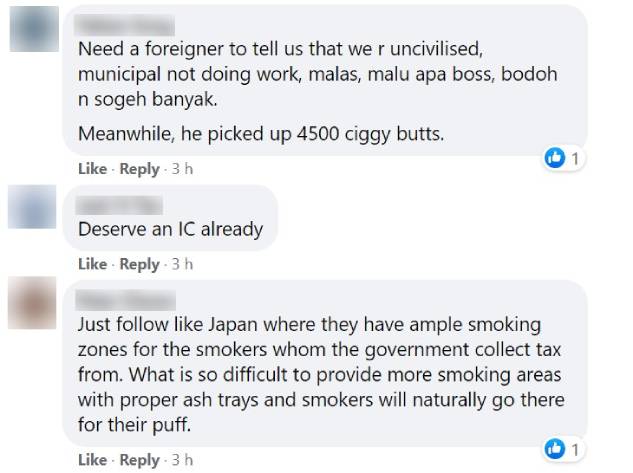Like the comment about Japan smoking zones

click(92, 460)
